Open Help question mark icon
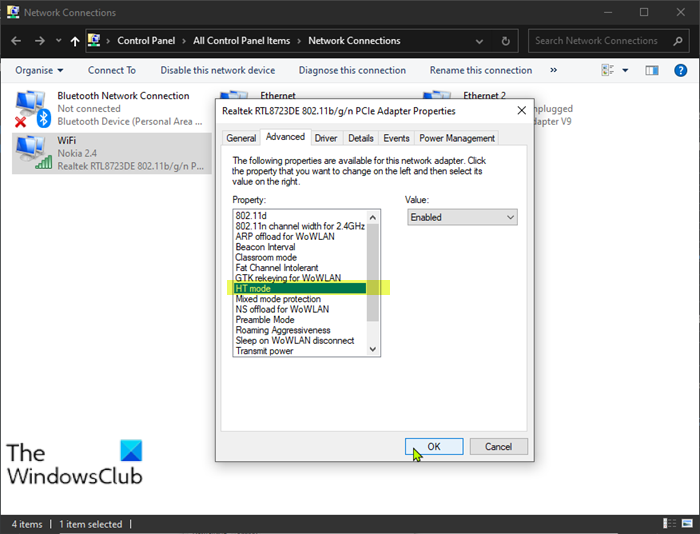Image resolution: width=700 pixels, height=534 pixels. [680, 70]
